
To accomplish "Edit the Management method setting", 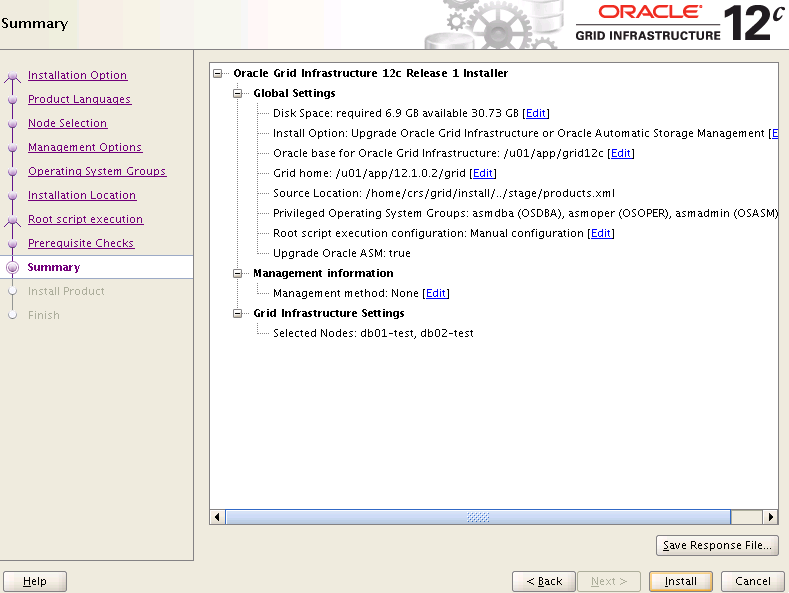I will coord(436,293).
